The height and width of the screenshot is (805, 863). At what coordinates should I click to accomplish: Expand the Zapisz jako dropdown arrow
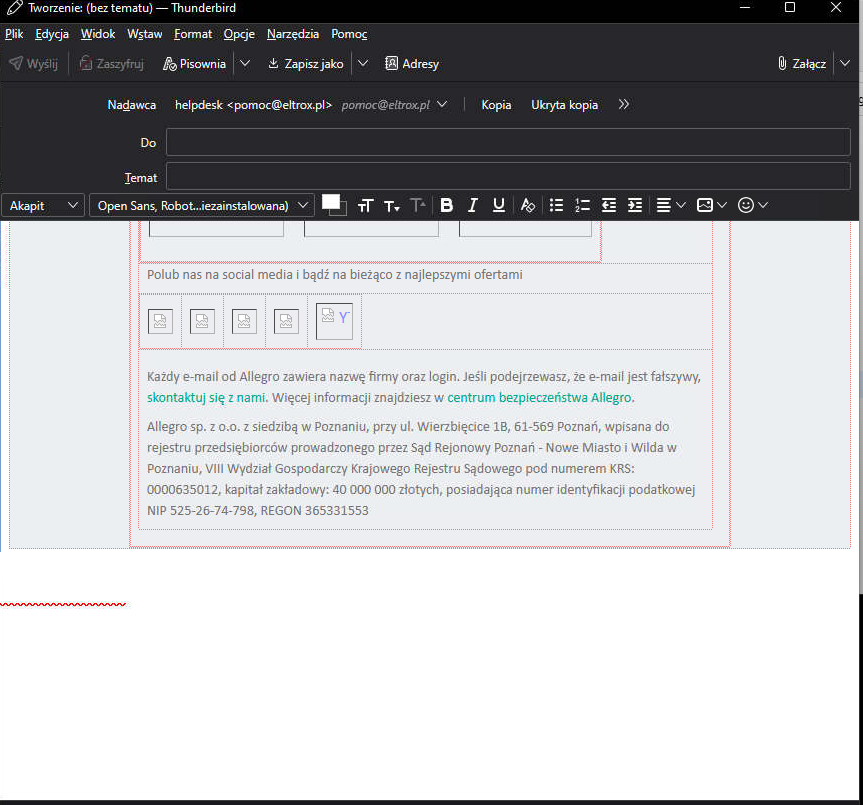pos(363,63)
